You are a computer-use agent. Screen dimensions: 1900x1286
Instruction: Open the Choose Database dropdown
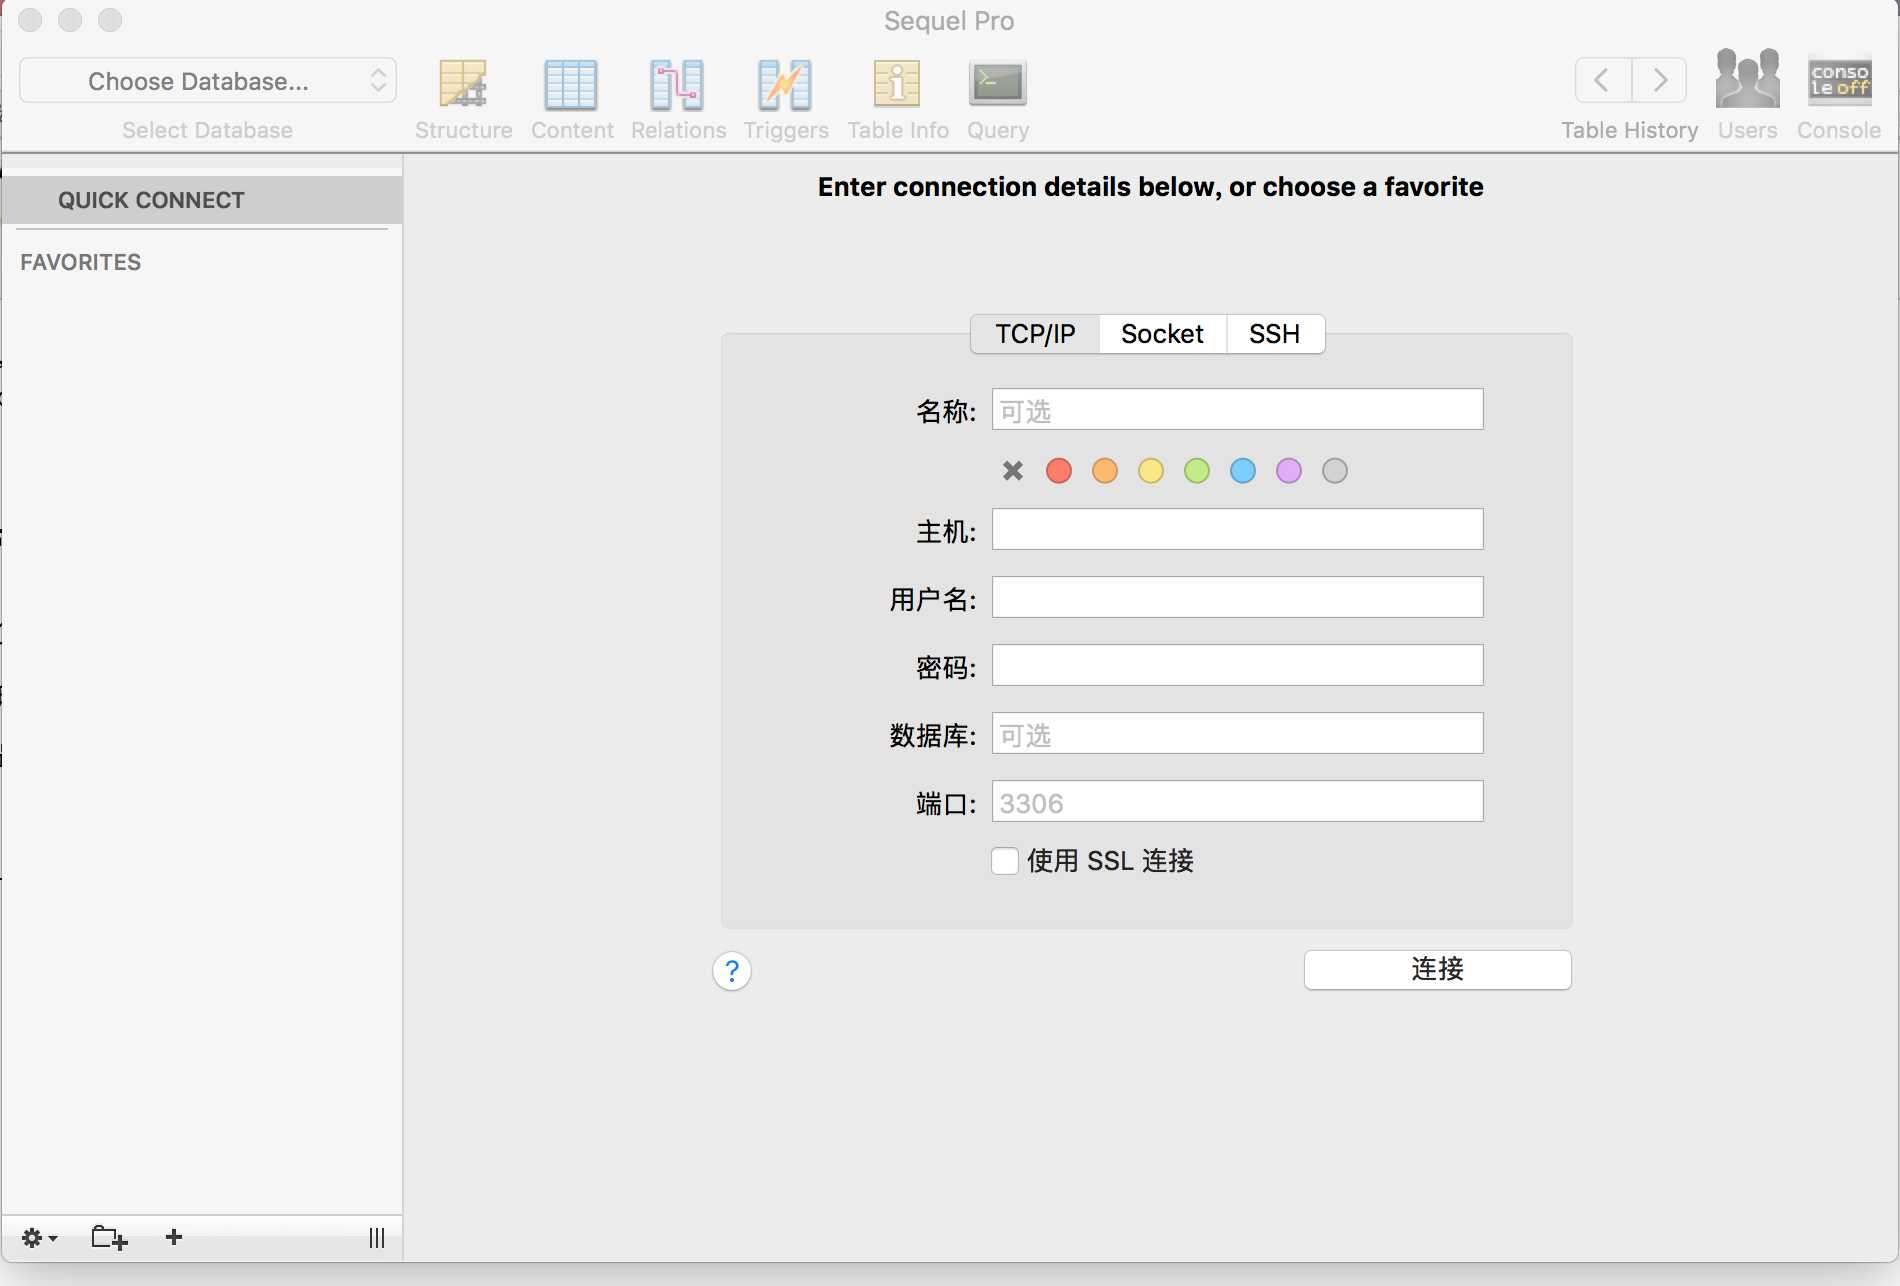(208, 81)
